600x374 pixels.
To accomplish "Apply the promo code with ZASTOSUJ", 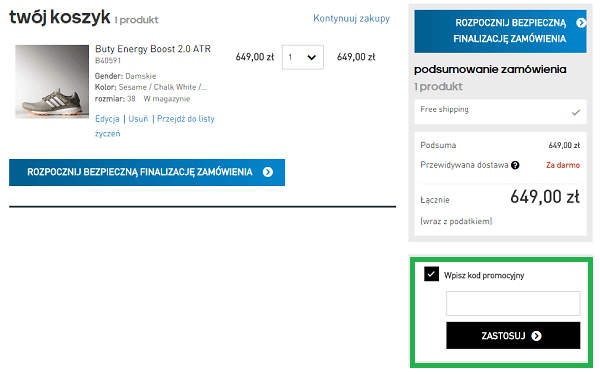I will pyautogui.click(x=513, y=336).
